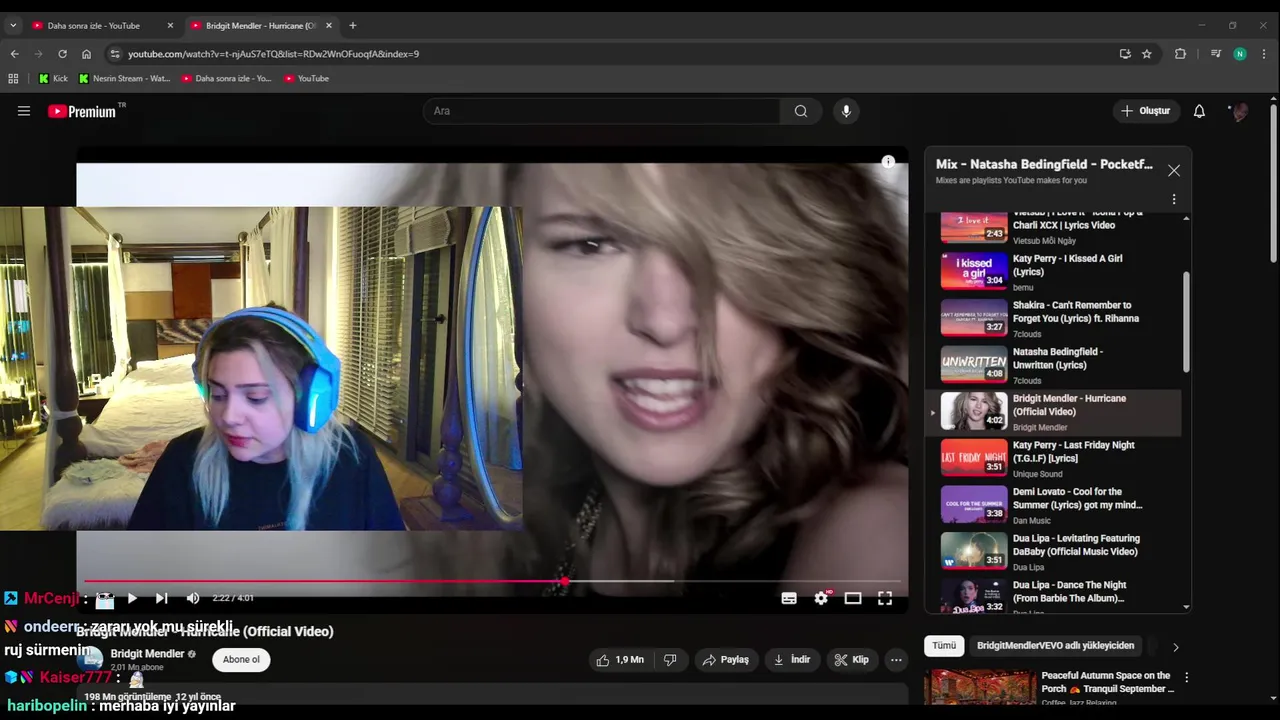Bookmark this page with star

coord(1147,54)
